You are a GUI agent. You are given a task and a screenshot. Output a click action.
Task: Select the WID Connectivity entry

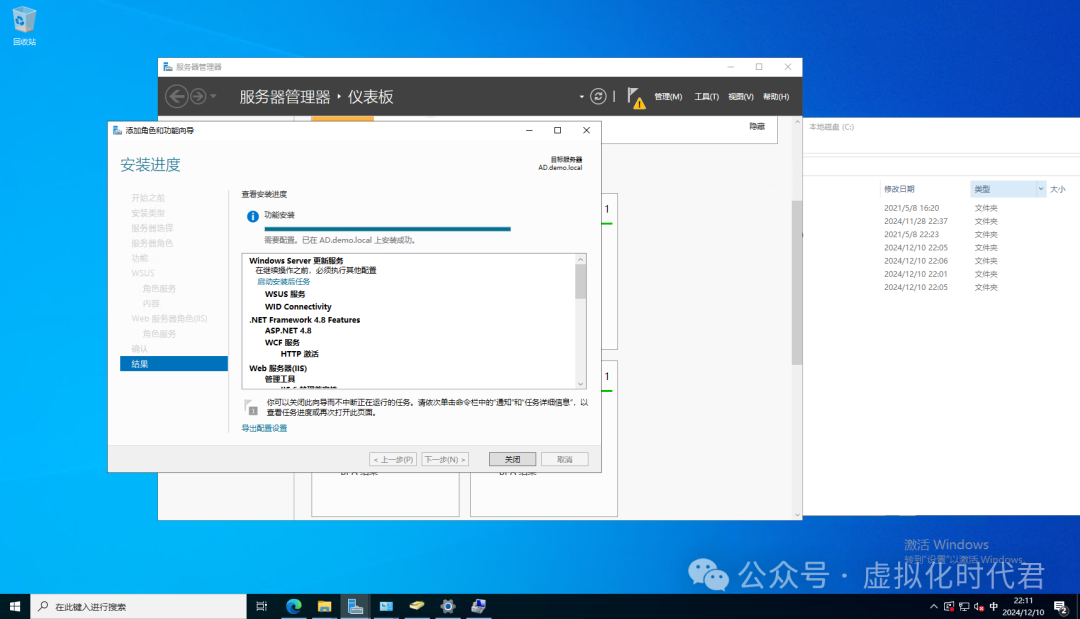(x=298, y=306)
